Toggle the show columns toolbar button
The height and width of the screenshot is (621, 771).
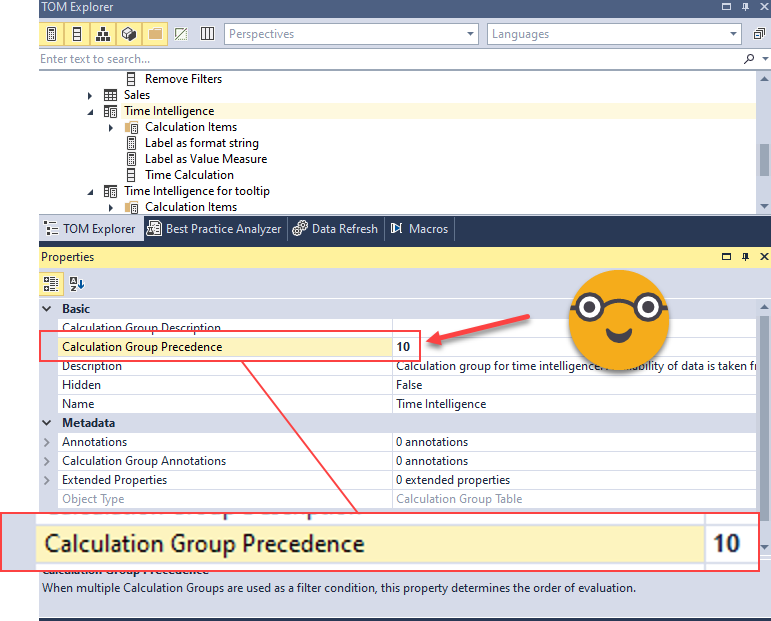coord(78,34)
